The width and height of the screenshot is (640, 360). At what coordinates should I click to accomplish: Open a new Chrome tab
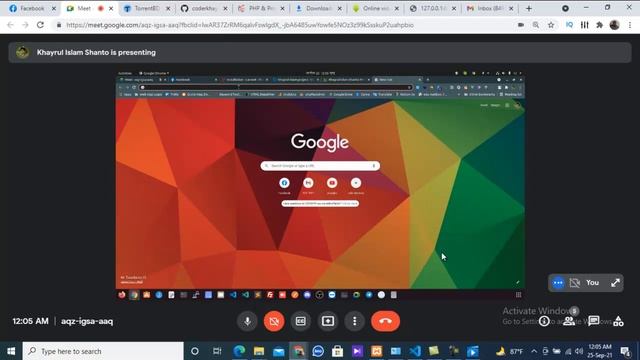pyautogui.click(x=529, y=8)
